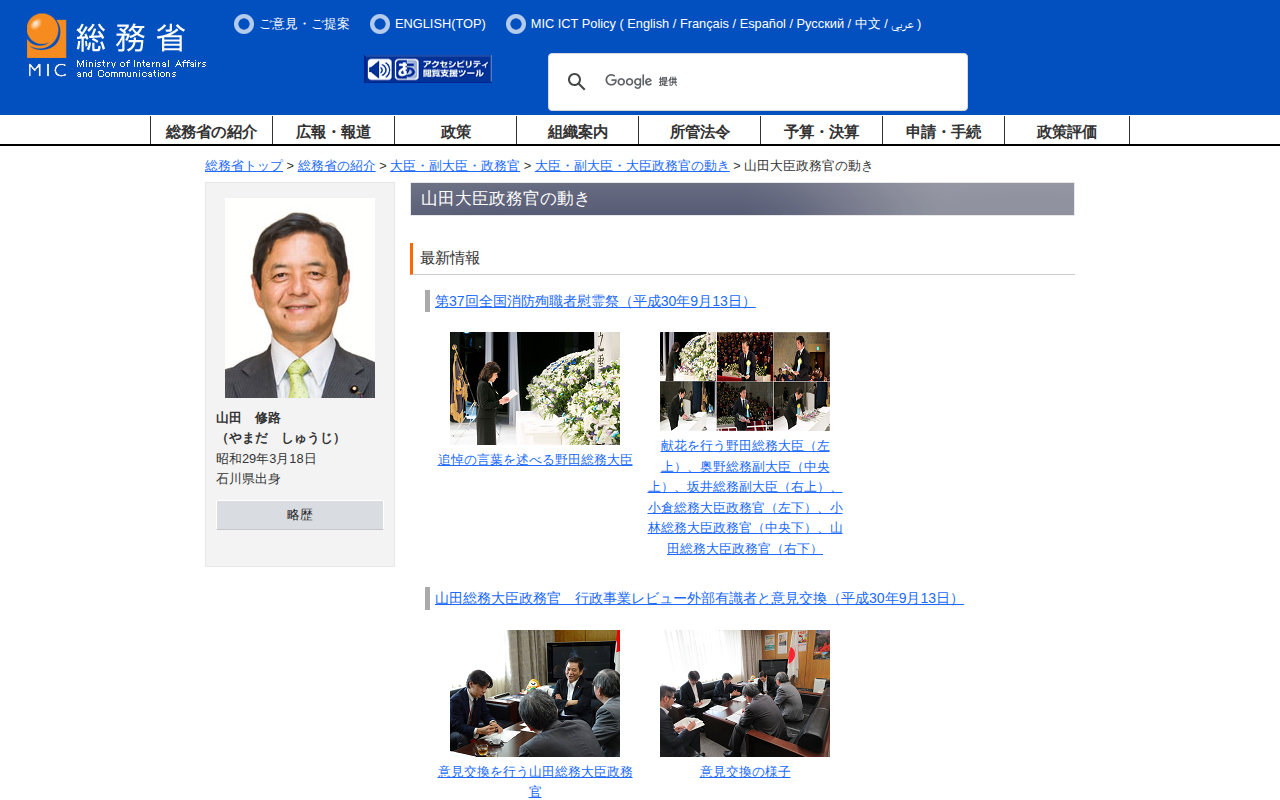Click the MIC 総務省 logo

coord(116,46)
